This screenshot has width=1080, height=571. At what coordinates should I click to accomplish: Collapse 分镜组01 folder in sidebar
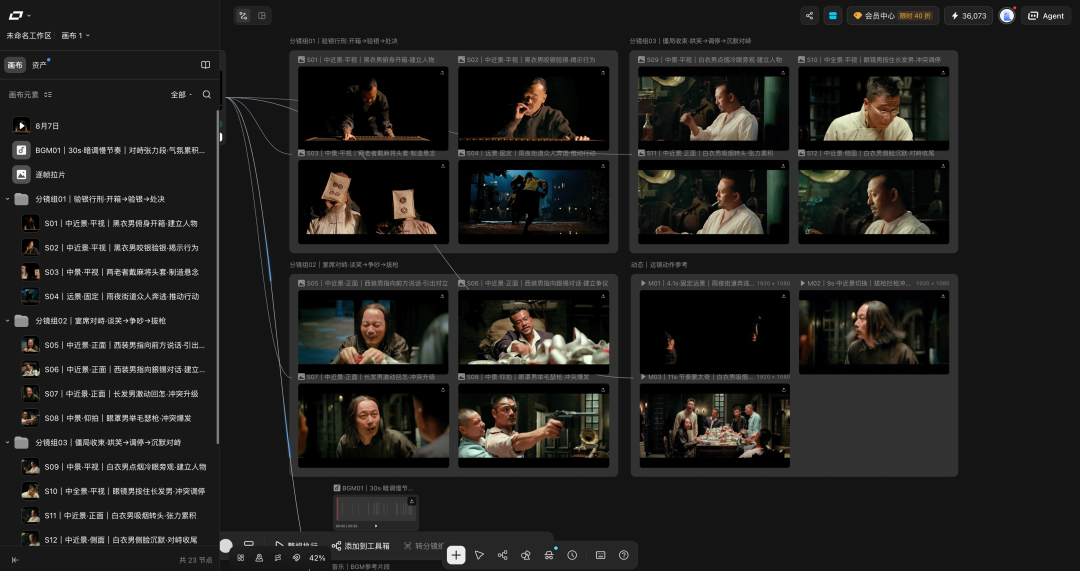8,199
